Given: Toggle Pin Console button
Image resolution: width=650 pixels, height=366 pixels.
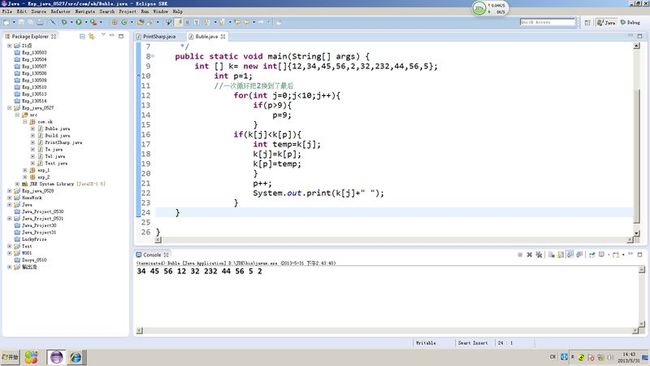Looking at the screenshot, I should click(x=592, y=255).
